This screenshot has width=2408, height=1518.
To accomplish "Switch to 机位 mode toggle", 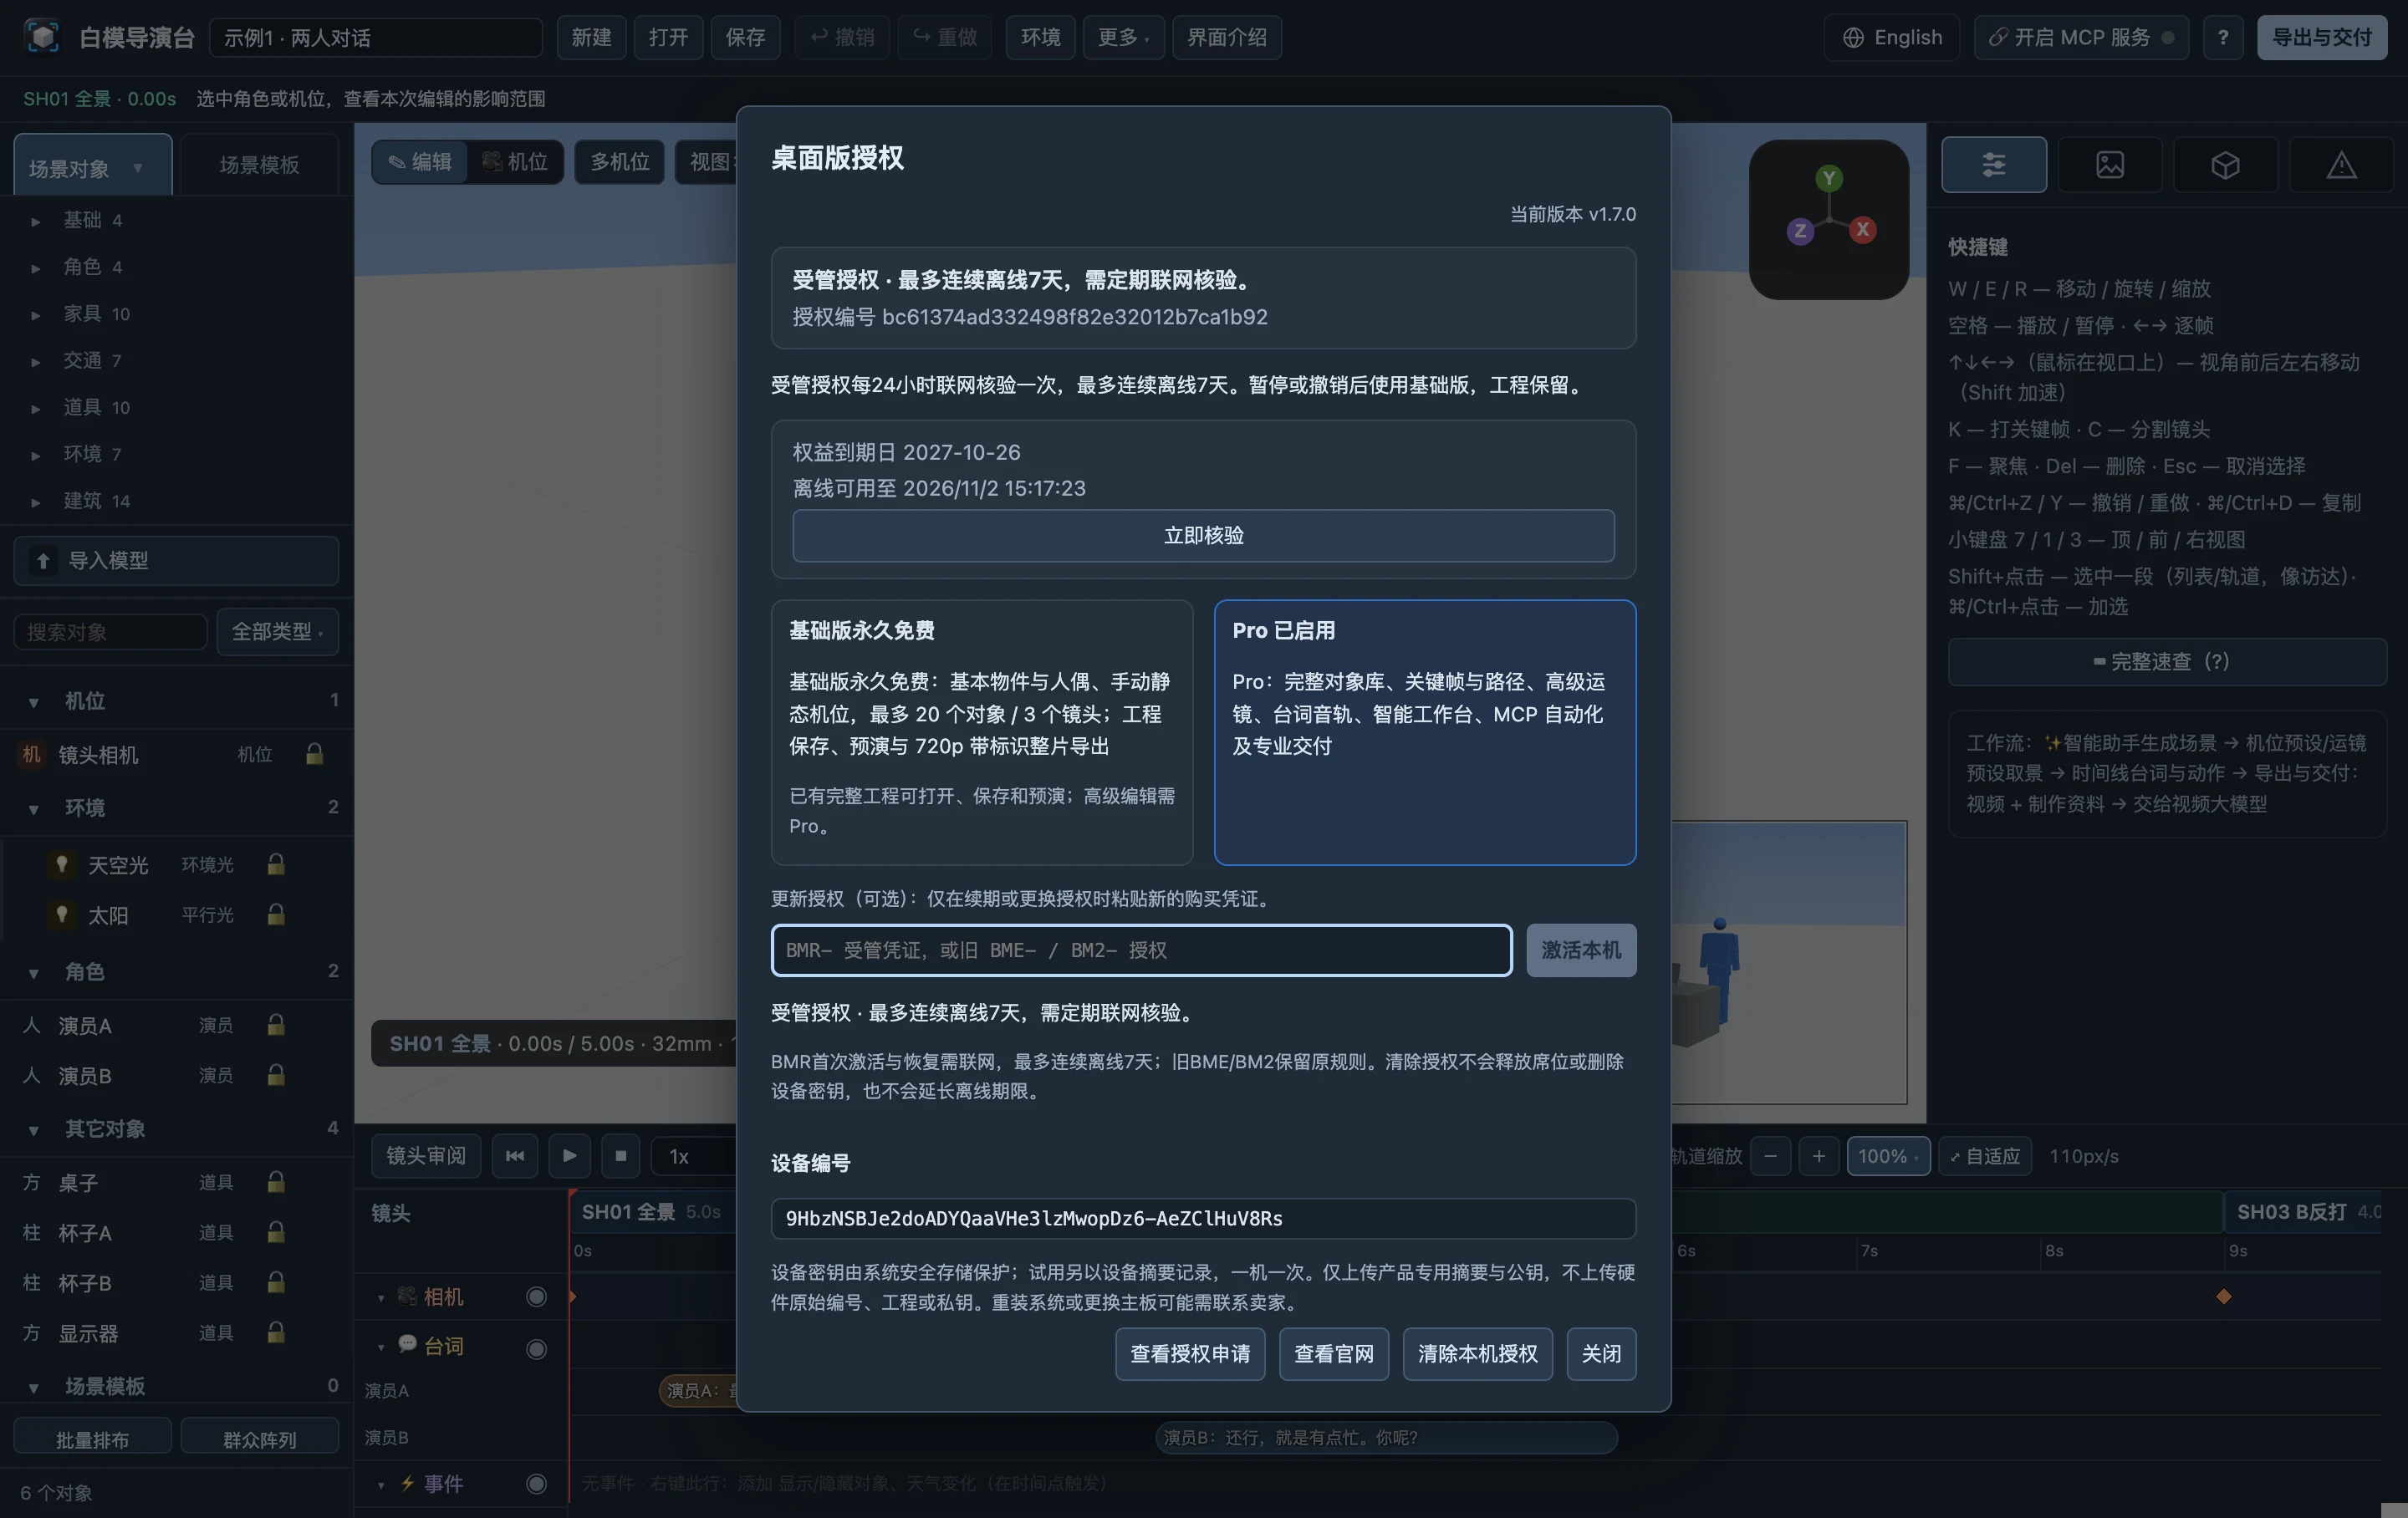I will coord(515,162).
